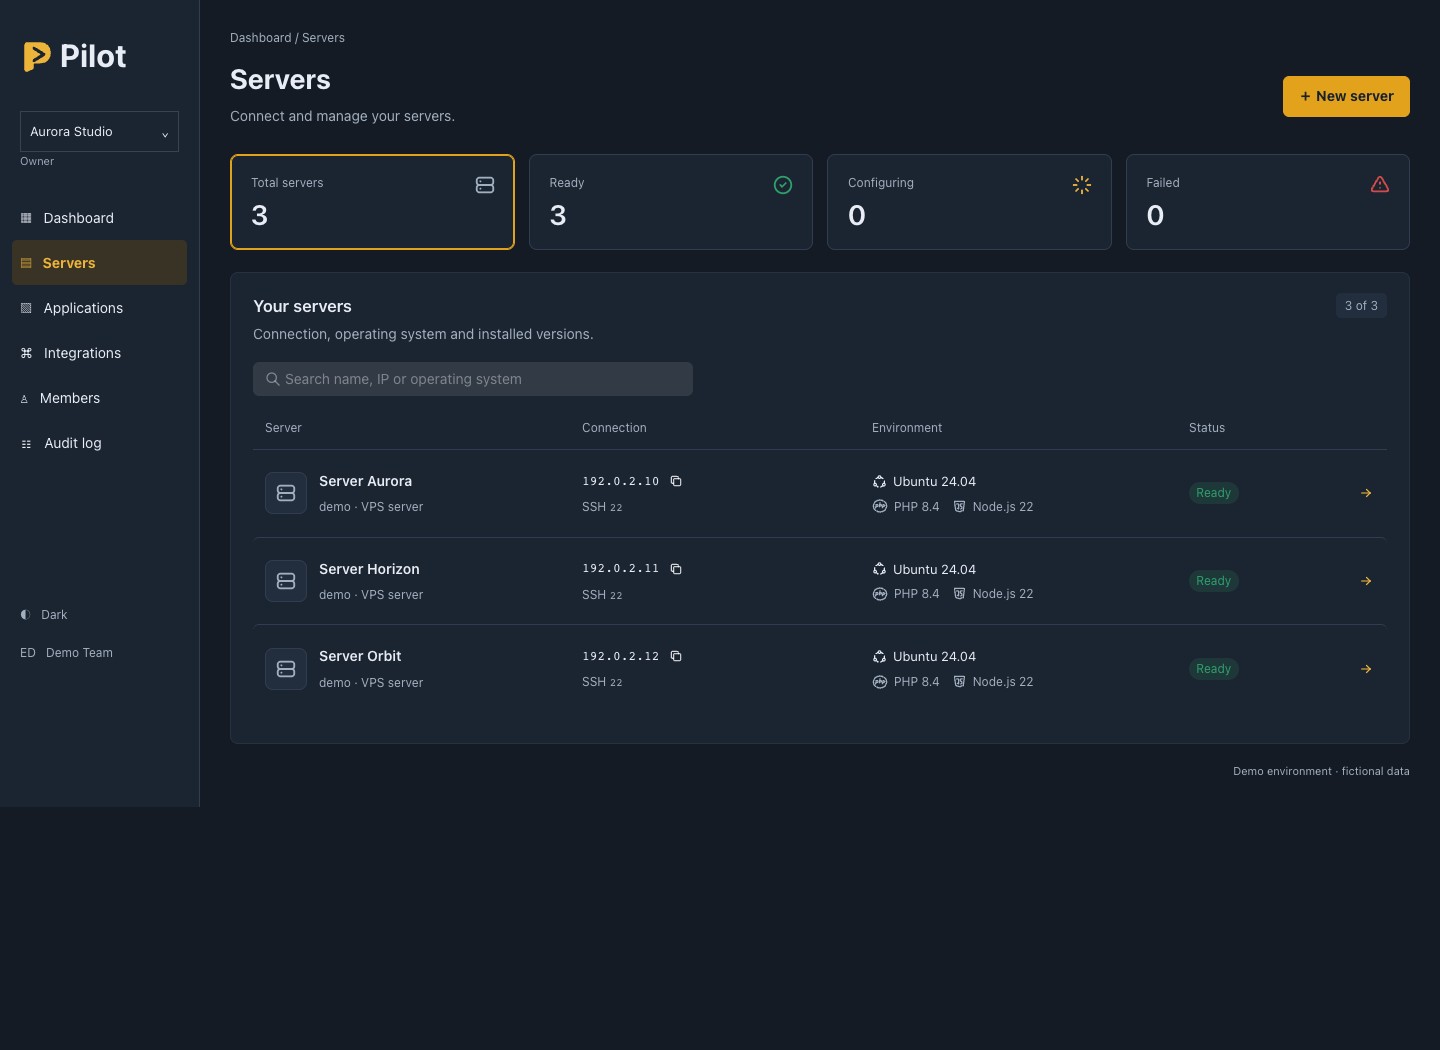This screenshot has height=1050, width=1440.
Task: Click the Dashboard breadcrumb link
Action: 260,38
